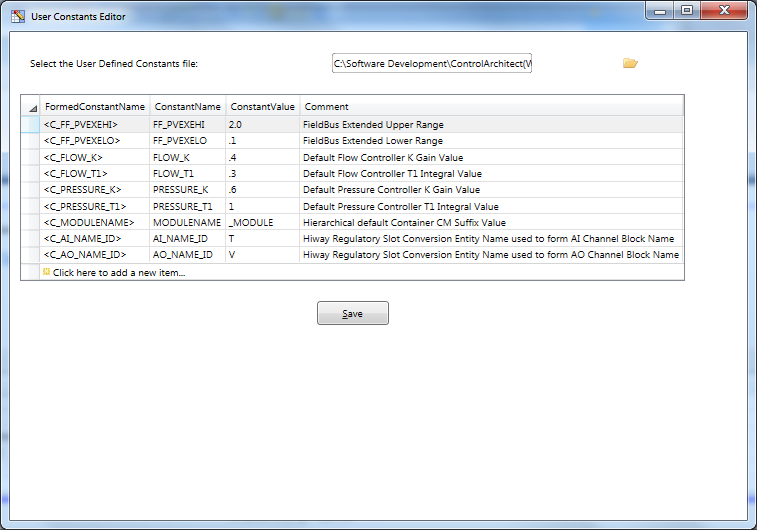This screenshot has width=757, height=530.
Task: Select the <C_FLOW_K> cell
Action: (x=95, y=157)
